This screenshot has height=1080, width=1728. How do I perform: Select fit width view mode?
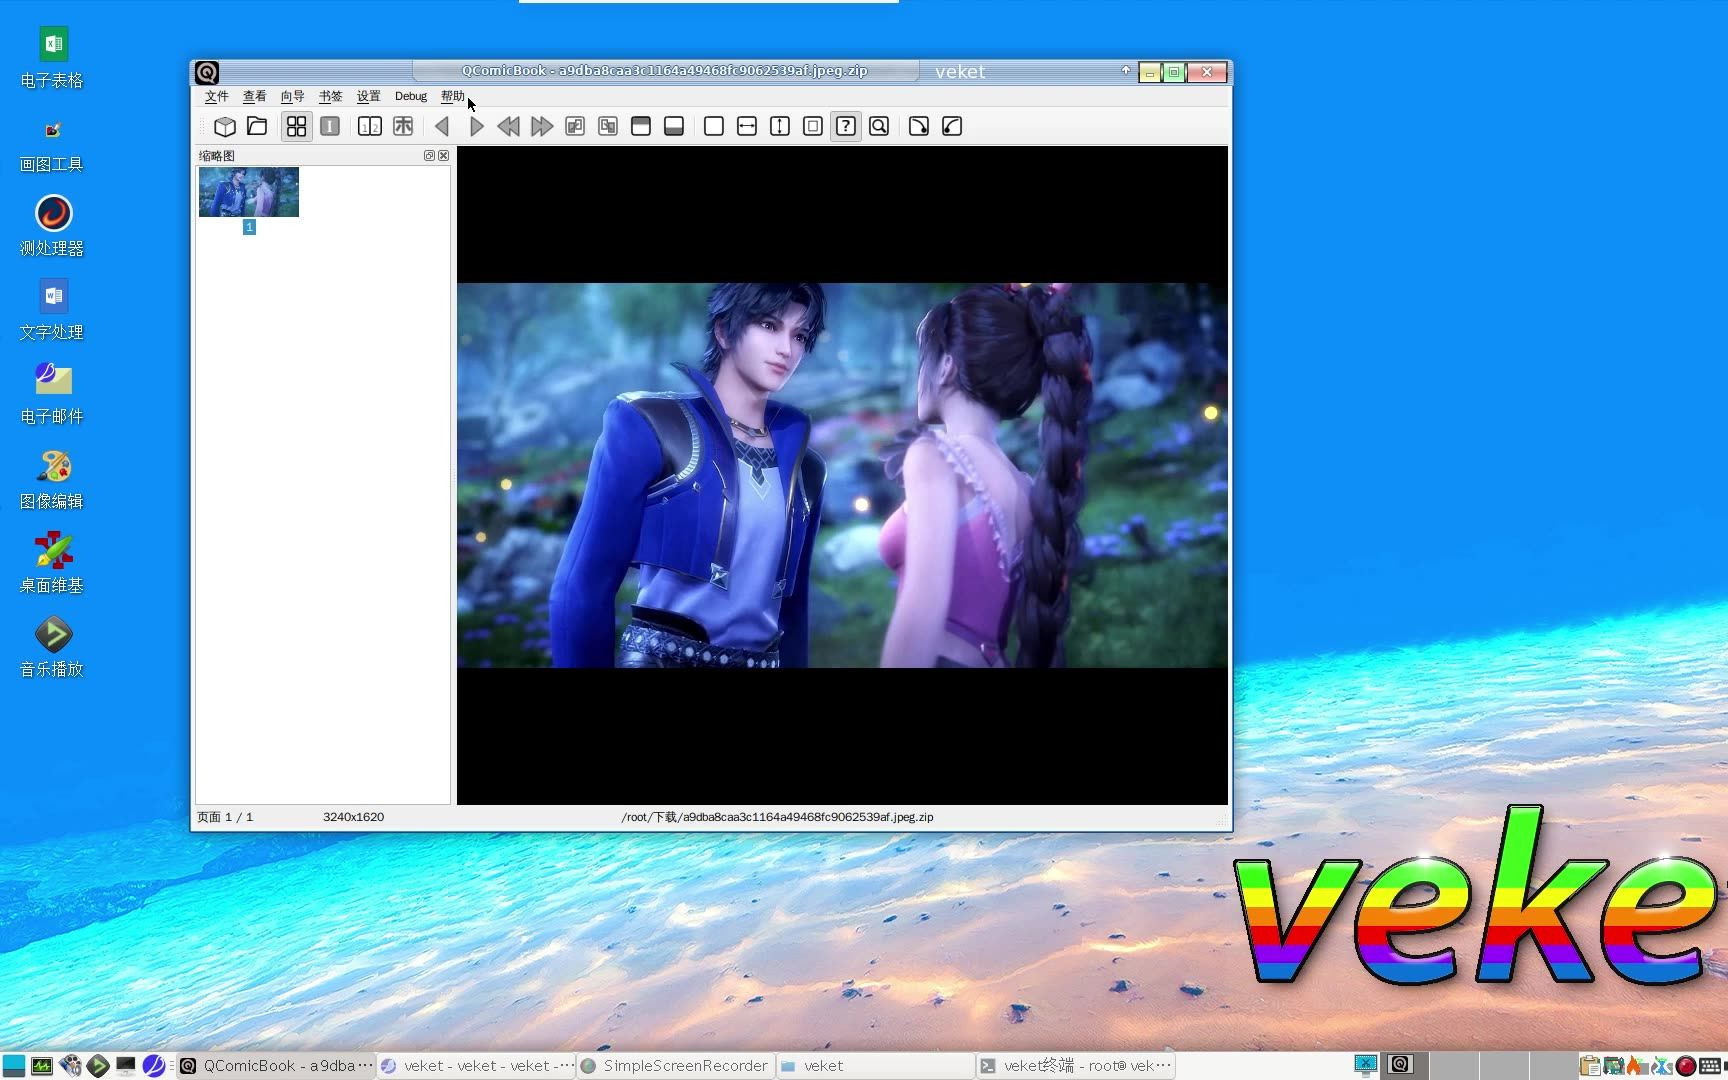(747, 126)
